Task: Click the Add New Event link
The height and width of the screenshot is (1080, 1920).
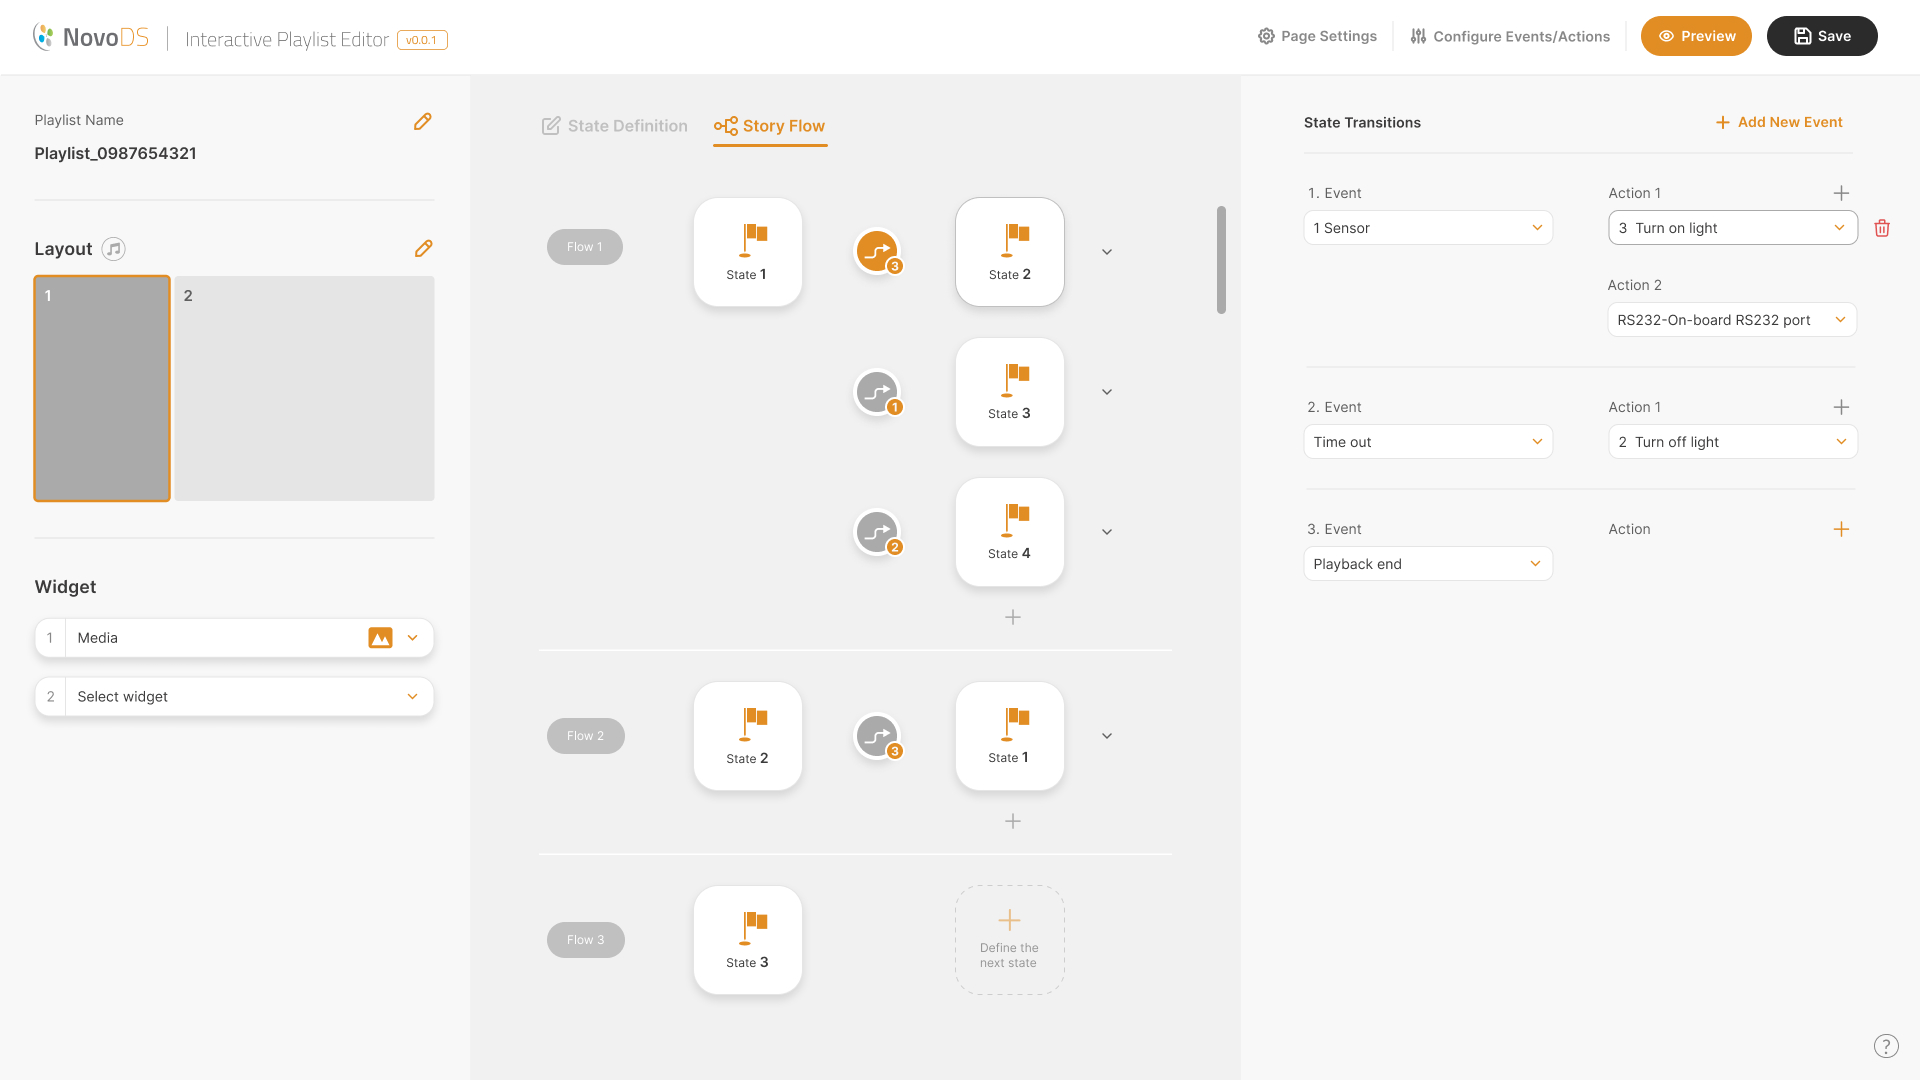Action: click(x=1779, y=122)
